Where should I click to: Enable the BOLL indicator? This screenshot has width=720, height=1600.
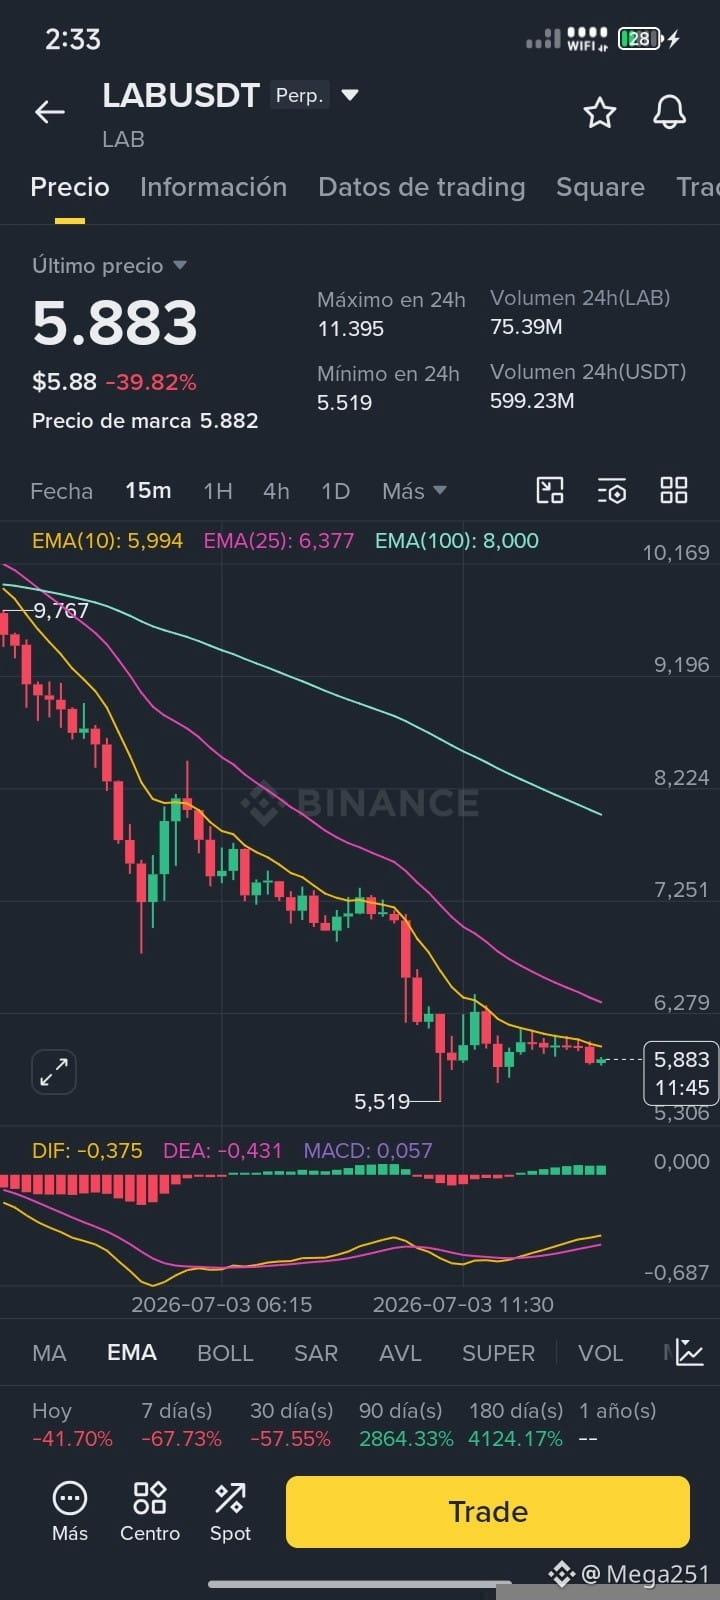(x=225, y=1353)
